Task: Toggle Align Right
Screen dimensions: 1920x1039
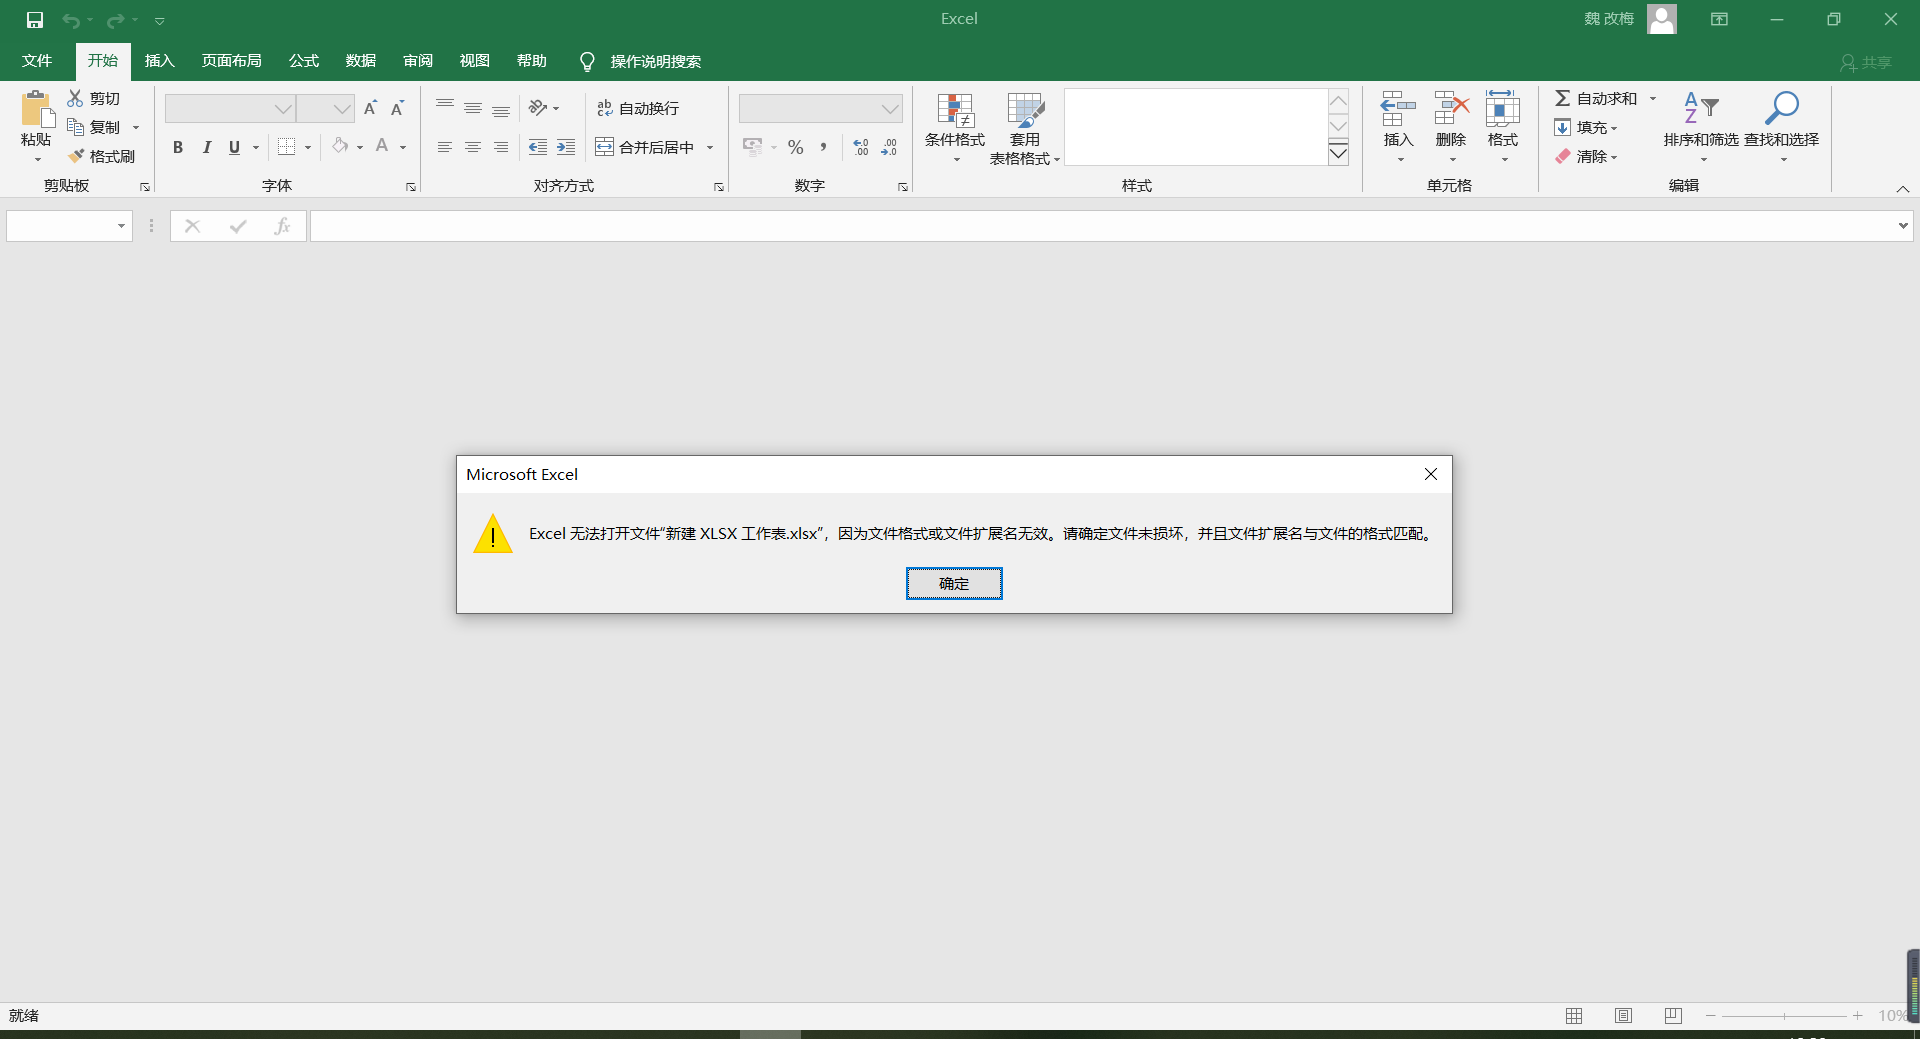Action: click(501, 147)
